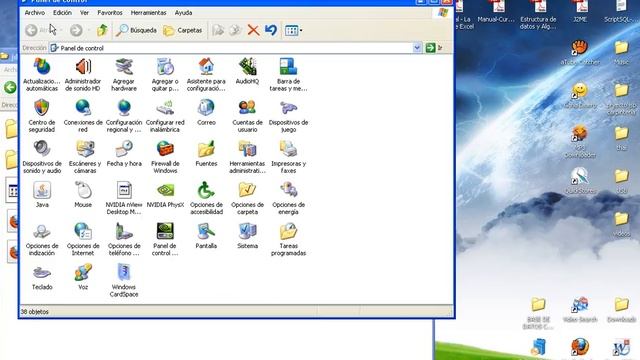Select the Music folder on desktop
Image resolution: width=640 pixels, height=360 pixels.
pos(621,53)
